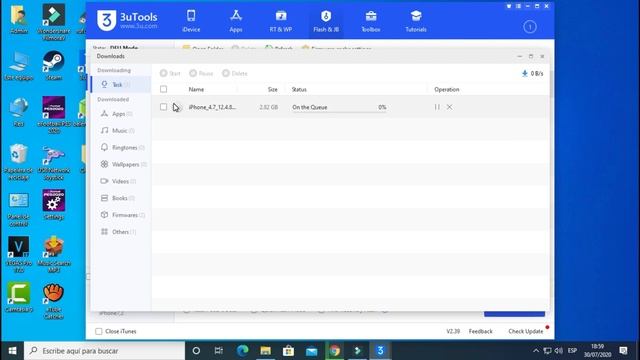This screenshot has height=360, width=640.
Task: Open Task View on taskbar
Action: 219,351
